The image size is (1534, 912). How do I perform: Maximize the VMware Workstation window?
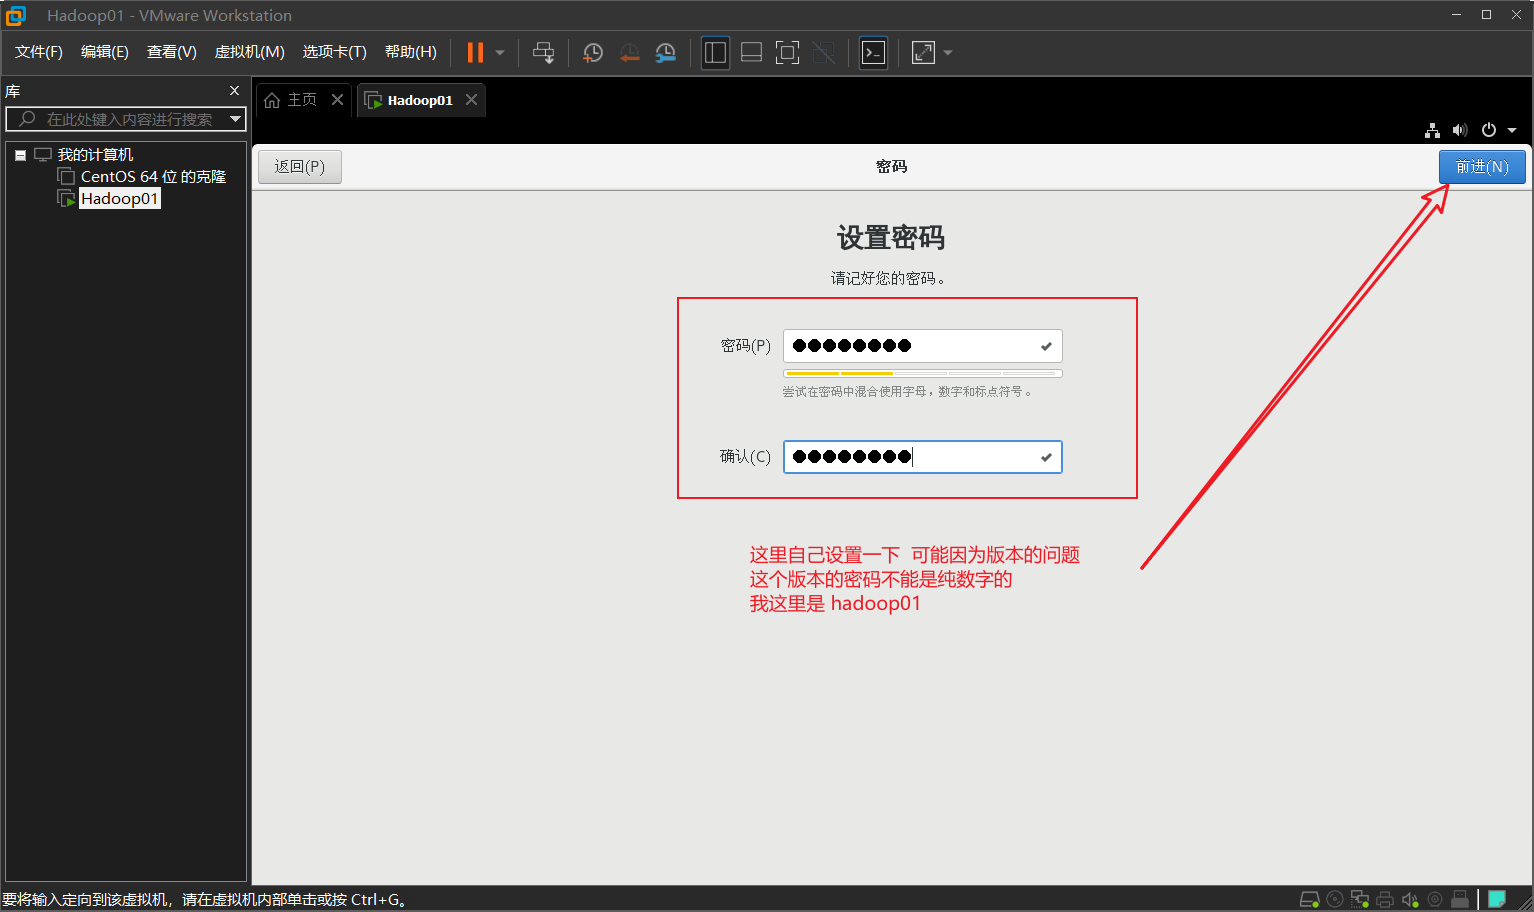point(1487,15)
